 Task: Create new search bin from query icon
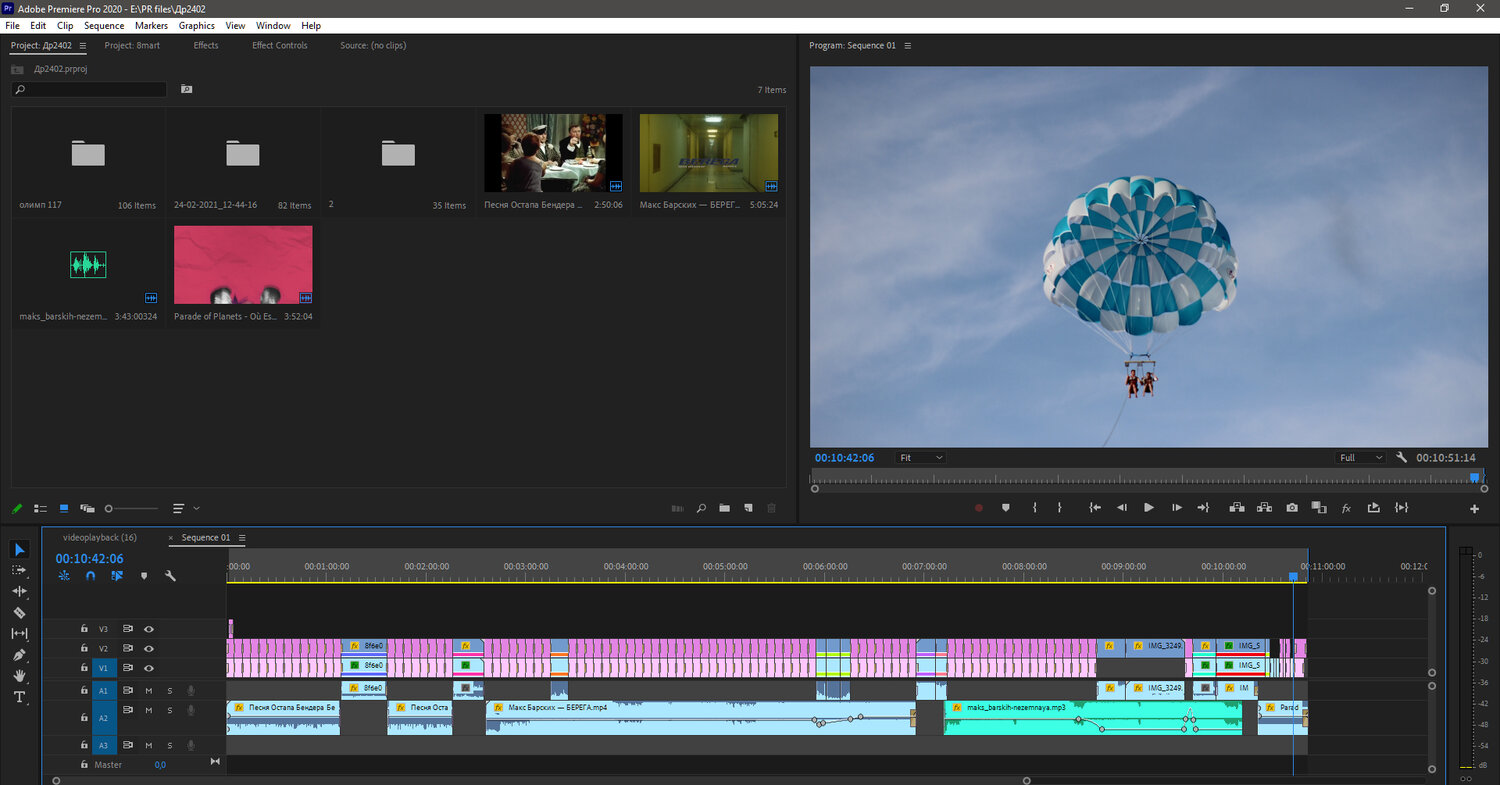pos(186,89)
